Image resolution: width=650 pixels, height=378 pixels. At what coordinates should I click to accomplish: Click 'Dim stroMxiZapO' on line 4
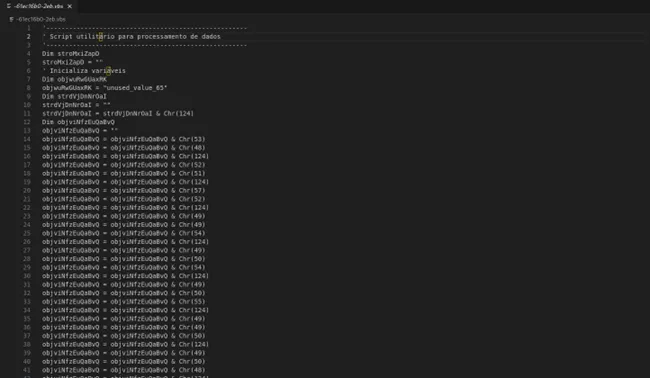pos(70,53)
